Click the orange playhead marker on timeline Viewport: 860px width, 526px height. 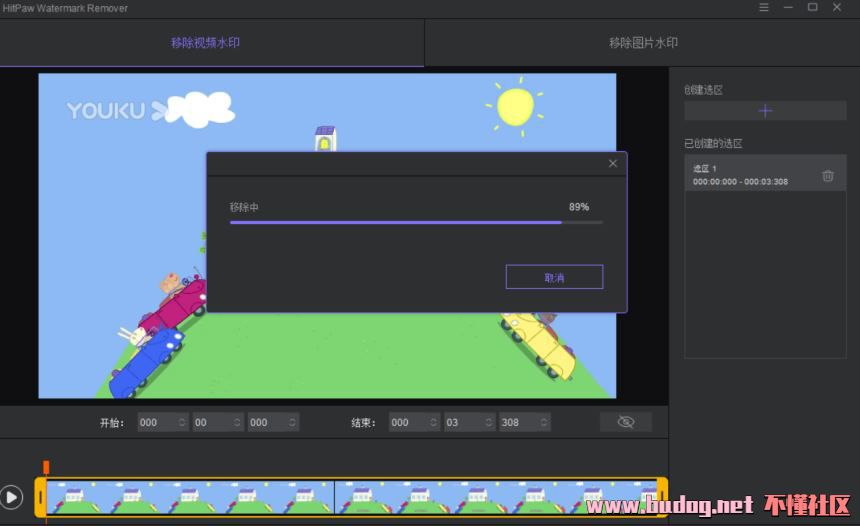[46, 467]
